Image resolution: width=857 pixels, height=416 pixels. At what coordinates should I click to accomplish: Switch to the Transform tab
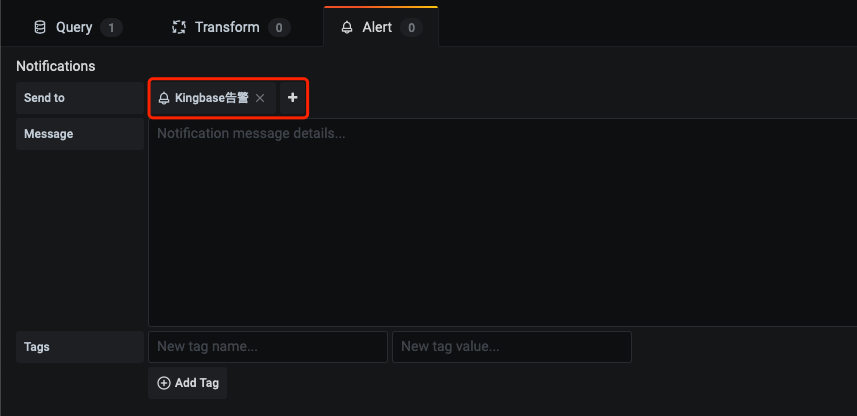pos(230,27)
